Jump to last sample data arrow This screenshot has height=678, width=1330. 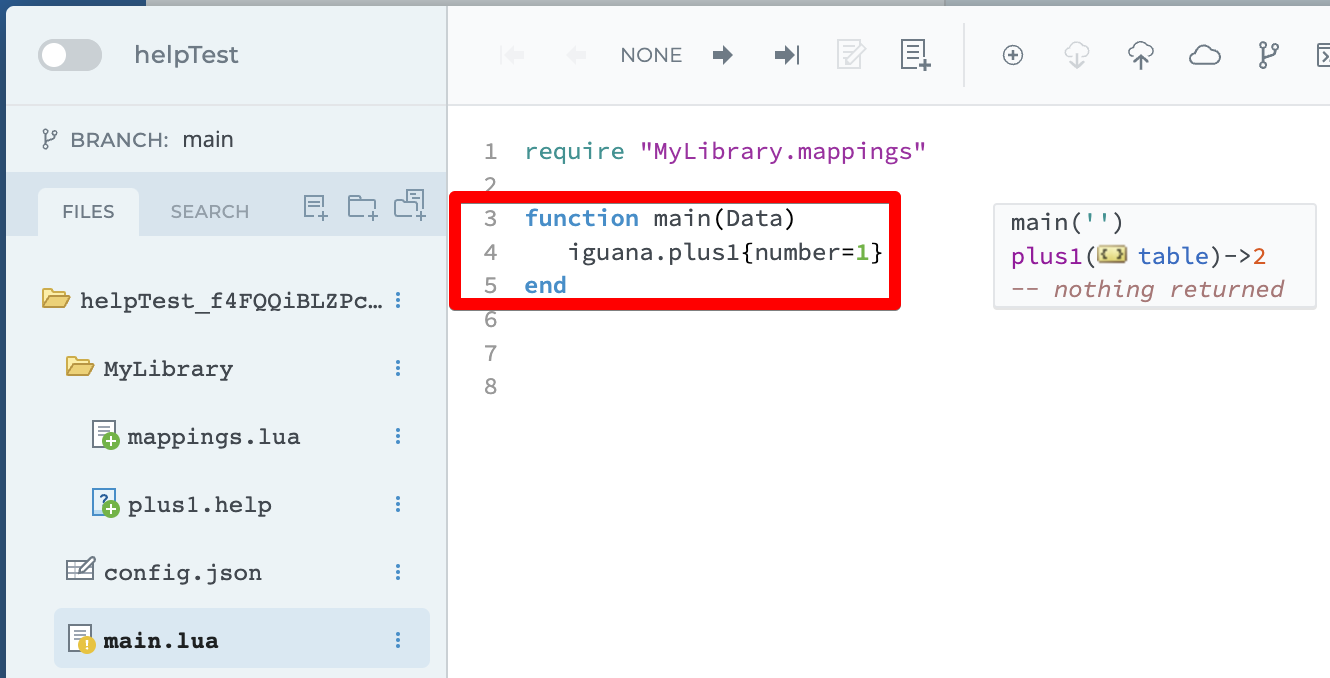[x=787, y=56]
